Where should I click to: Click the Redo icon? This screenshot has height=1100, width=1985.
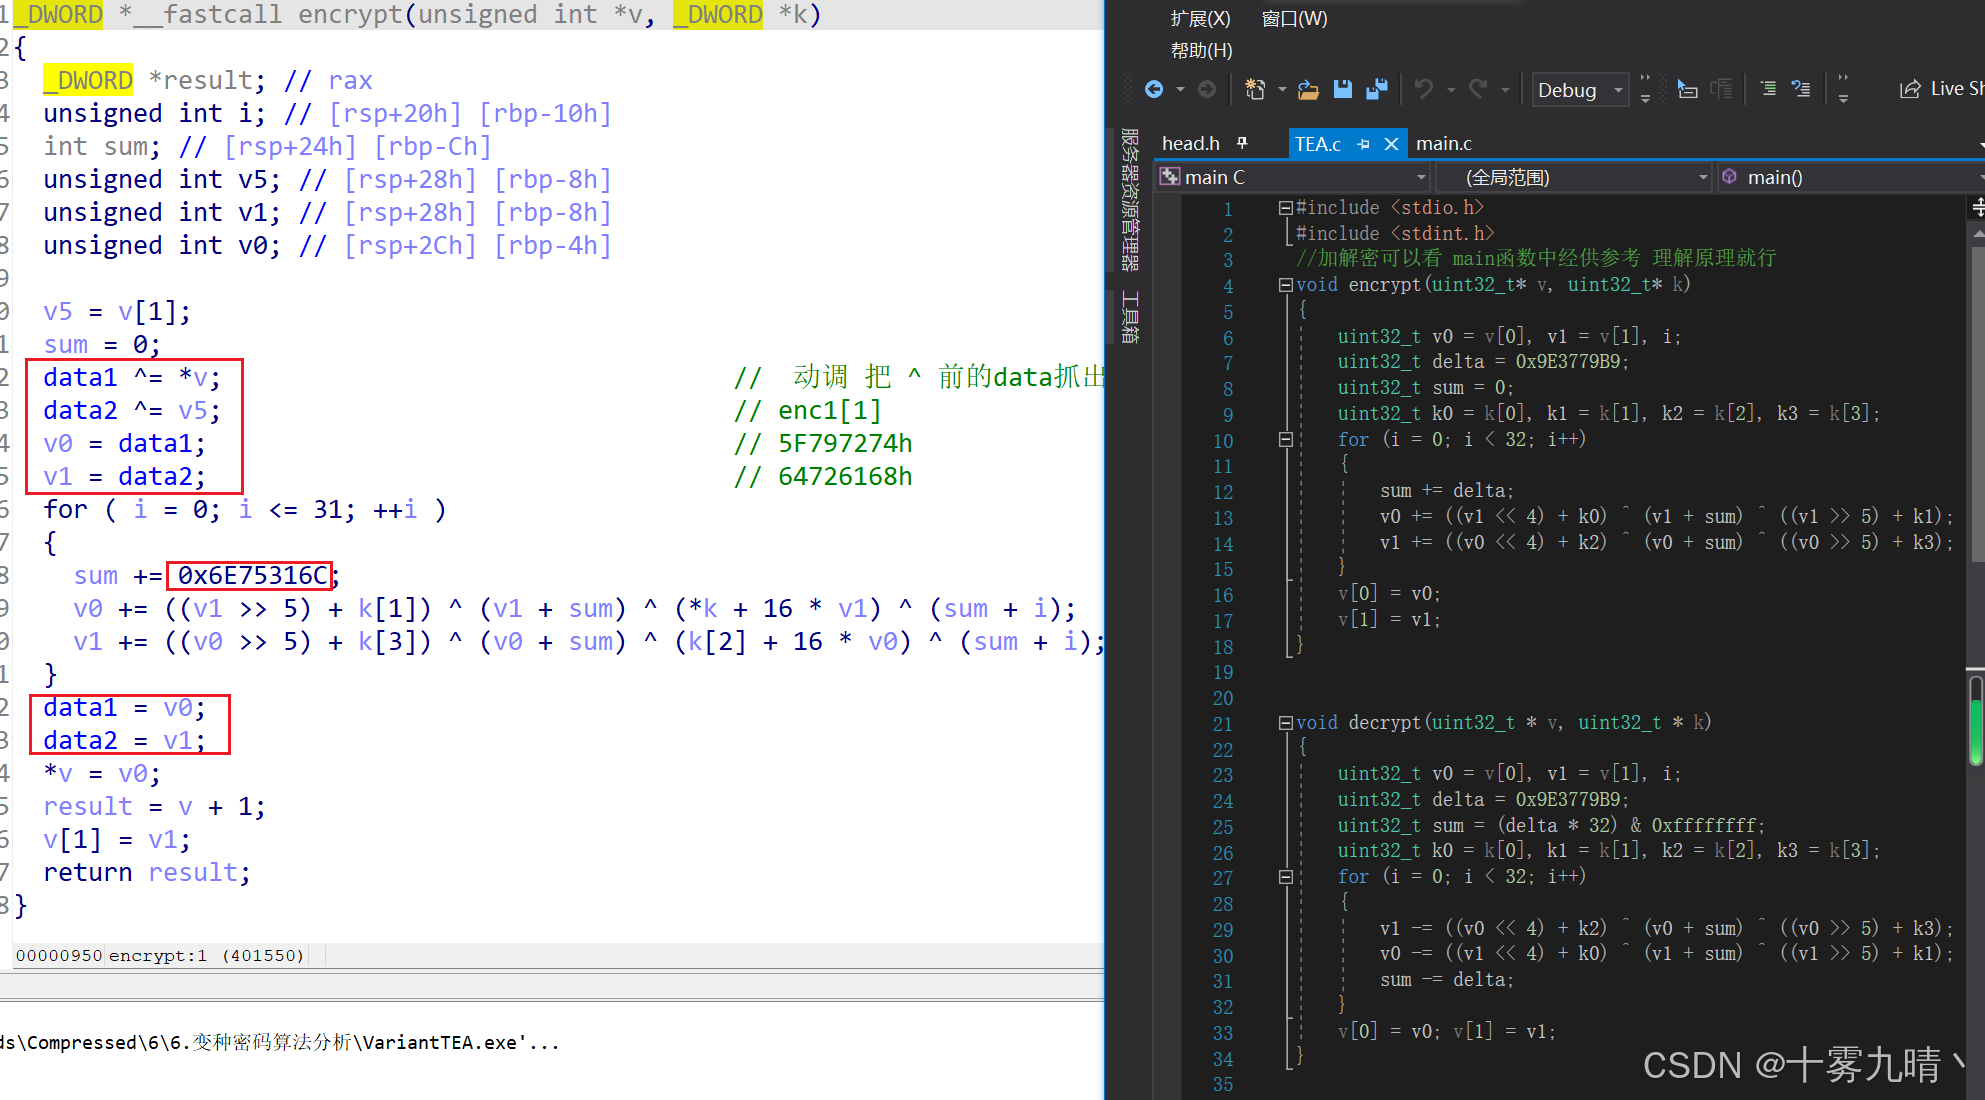[1478, 89]
